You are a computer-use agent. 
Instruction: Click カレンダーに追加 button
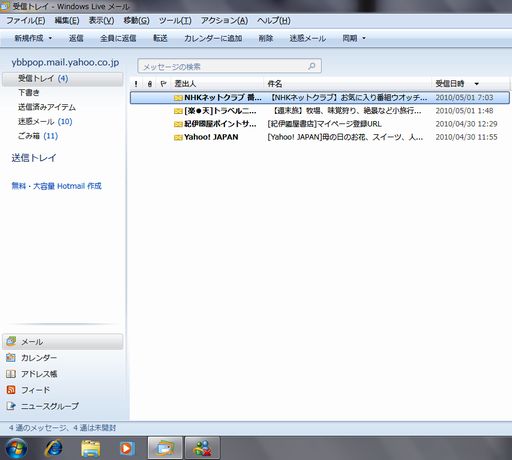(213, 38)
